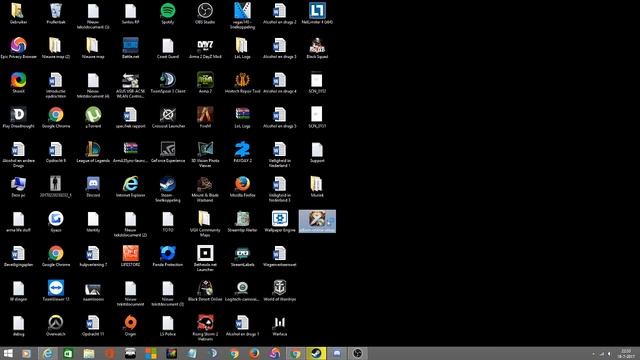Select the uTorrent desktop icon
This screenshot has height=360, width=640.
[x=93, y=114]
